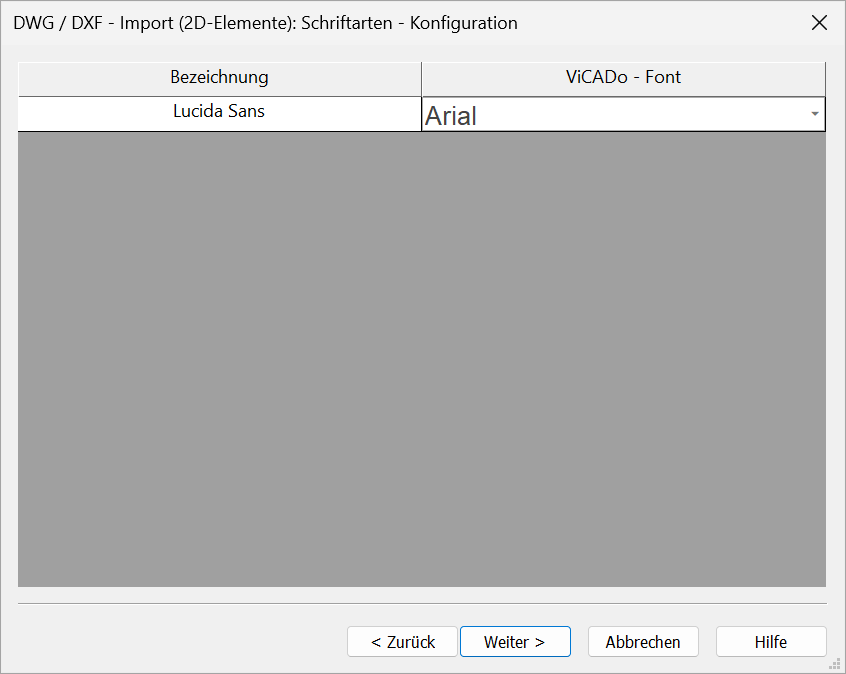
Task: Proceed with the Weiter button
Action: [515, 642]
